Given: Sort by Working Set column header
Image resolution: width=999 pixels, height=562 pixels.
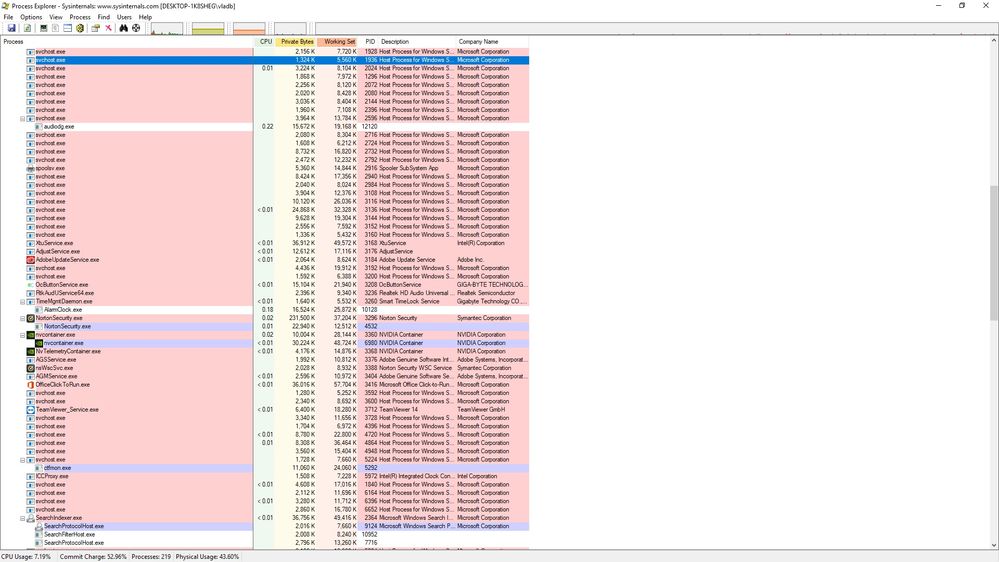Looking at the screenshot, I should pyautogui.click(x=339, y=42).
